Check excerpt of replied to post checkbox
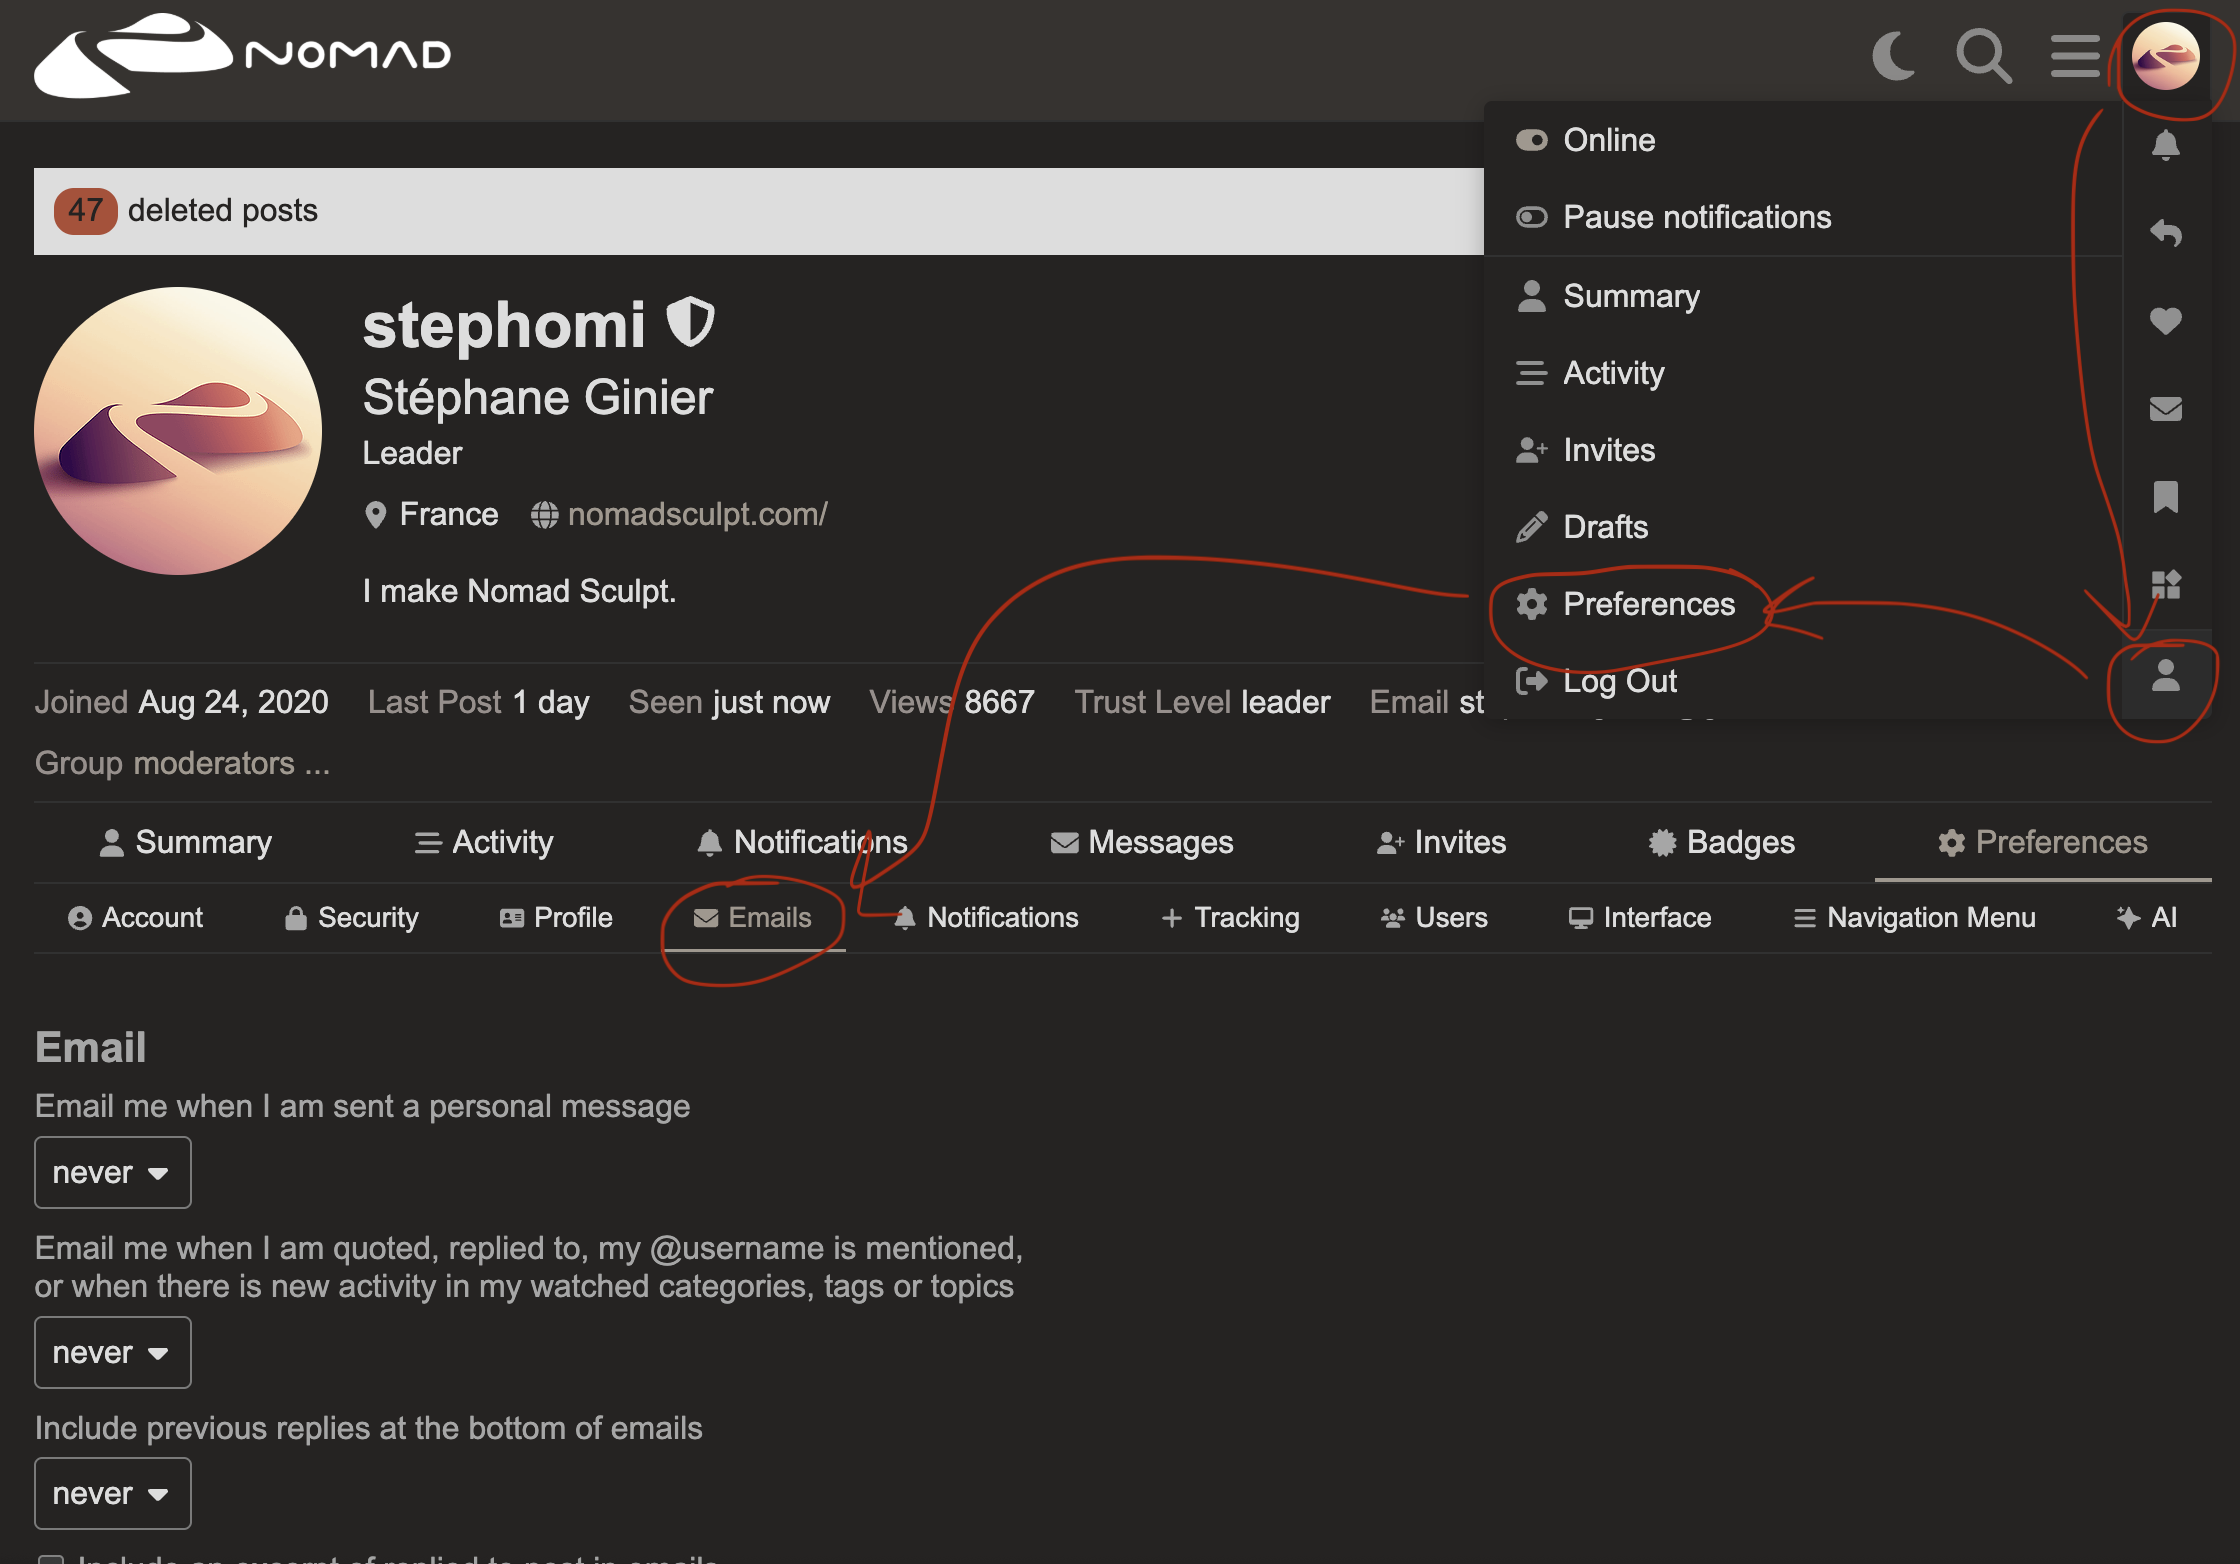This screenshot has height=1564, width=2240. pyautogui.click(x=50, y=1558)
